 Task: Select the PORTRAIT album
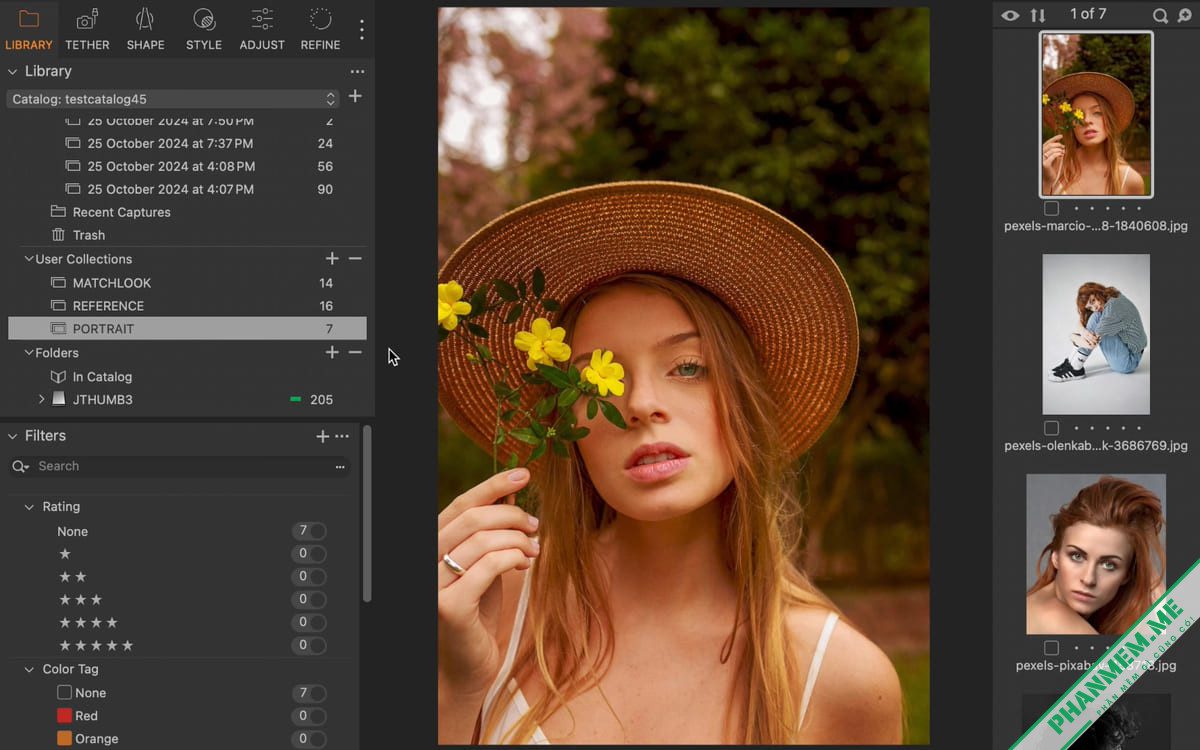coord(187,329)
